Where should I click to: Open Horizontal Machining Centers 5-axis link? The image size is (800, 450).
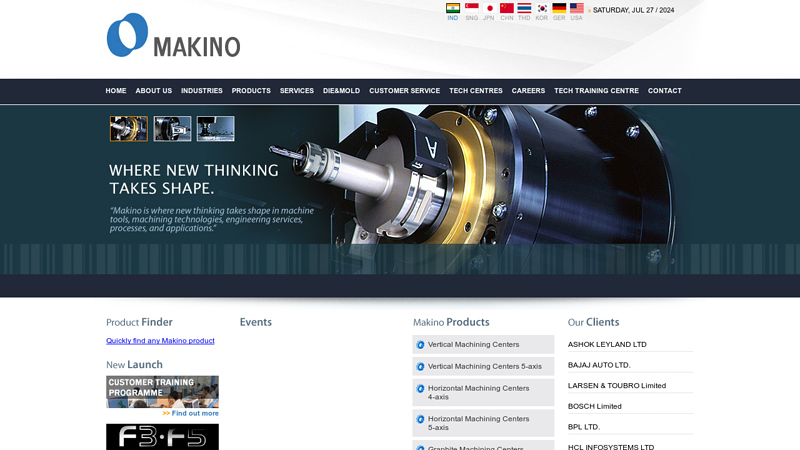[479, 423]
